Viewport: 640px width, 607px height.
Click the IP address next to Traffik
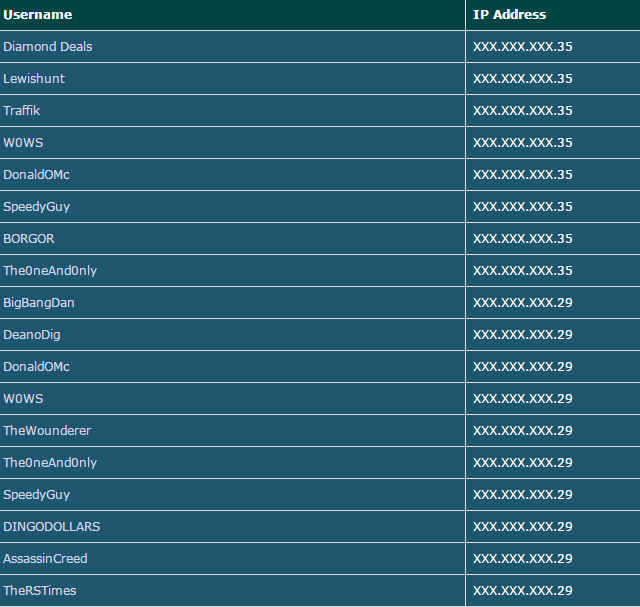[x=523, y=111]
